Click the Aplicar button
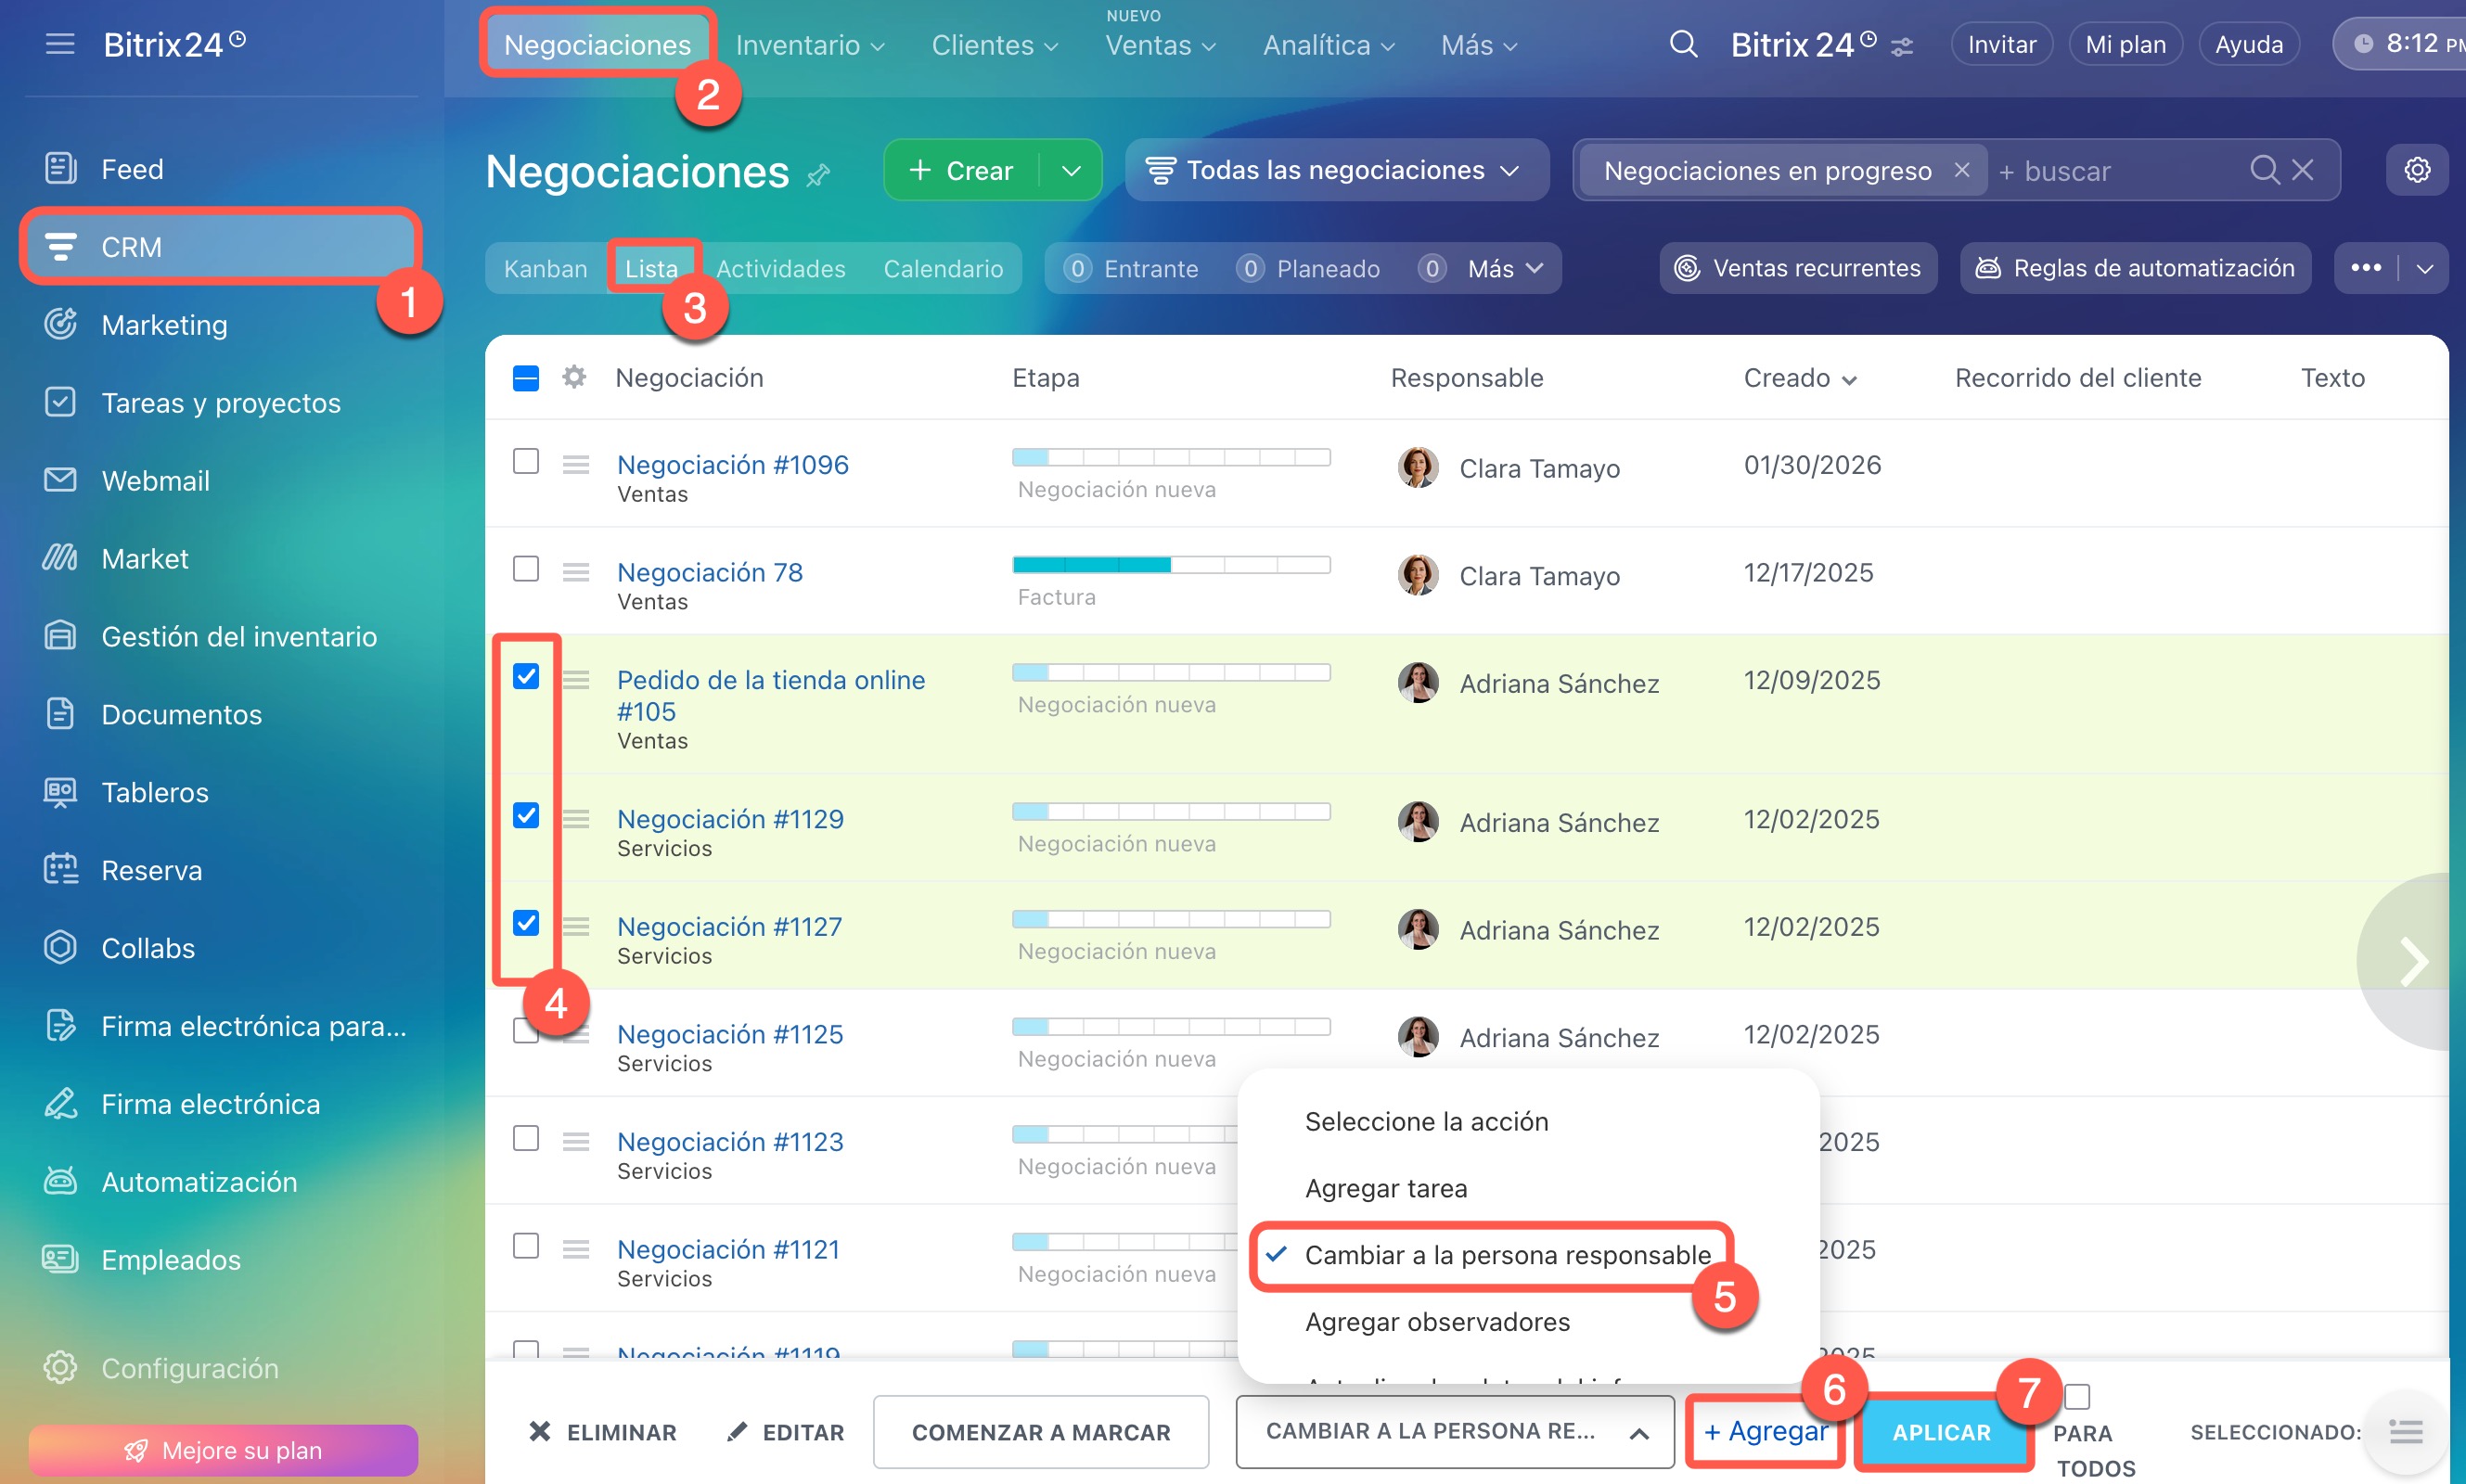 point(1941,1432)
